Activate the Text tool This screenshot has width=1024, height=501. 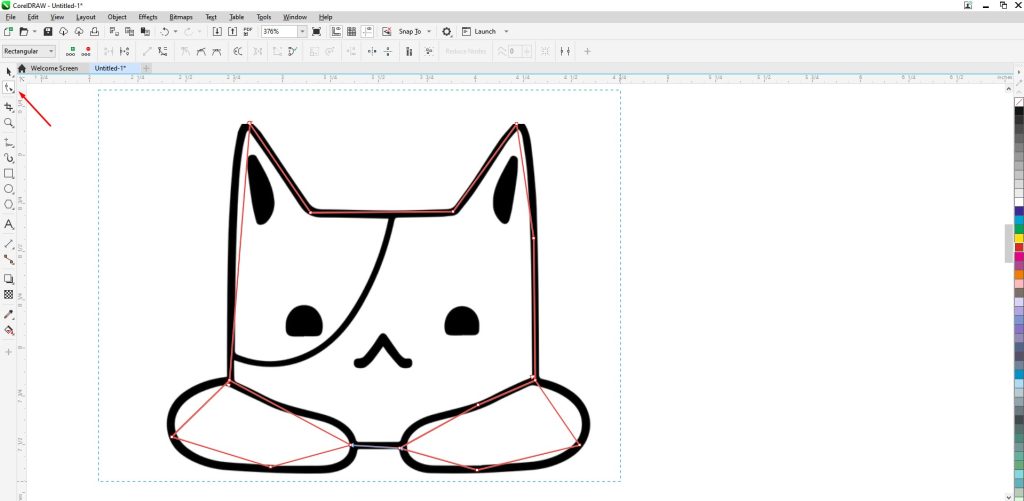(8, 224)
